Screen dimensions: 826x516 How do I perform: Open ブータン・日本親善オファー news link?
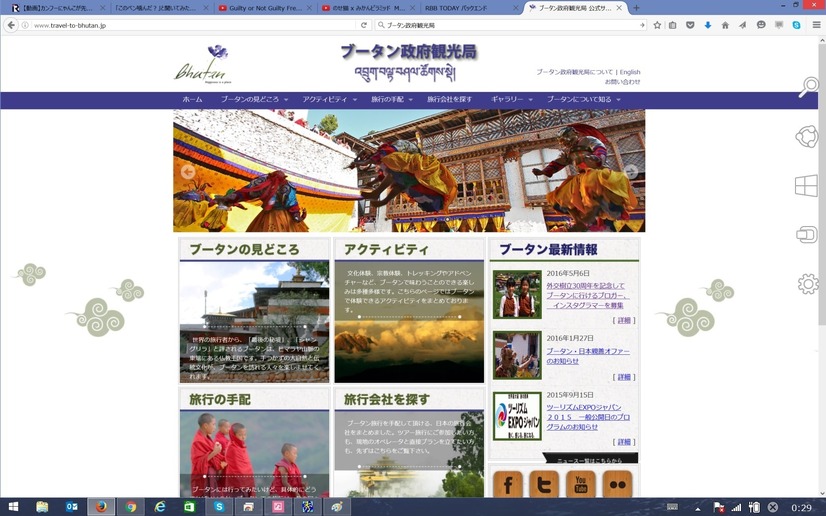[x=588, y=356]
